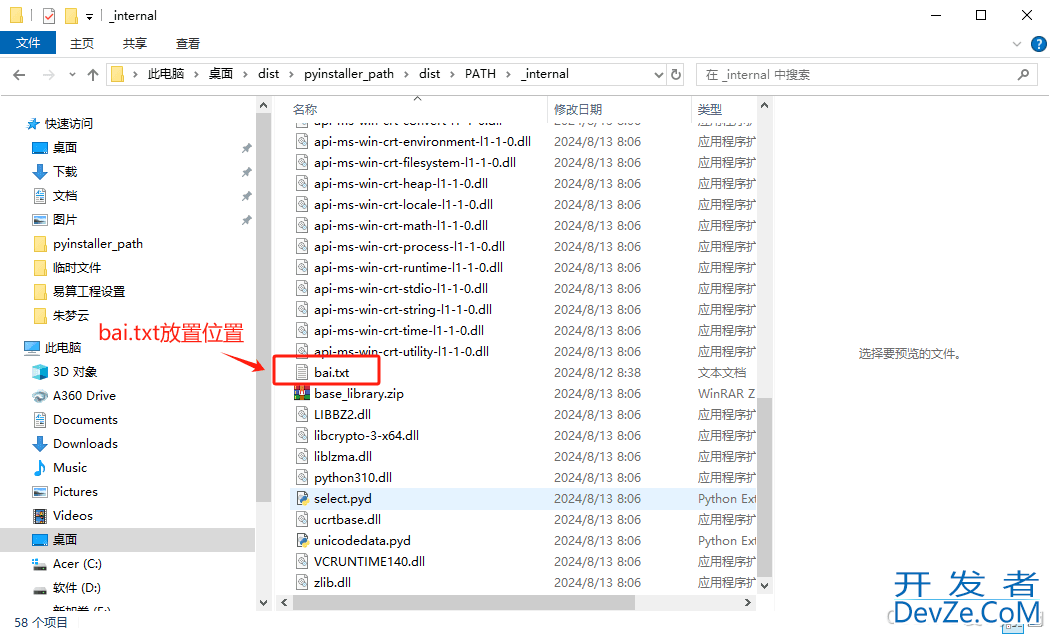Click the search magnifier icon
Screen dimensions: 1050x634
[x=1023, y=74]
